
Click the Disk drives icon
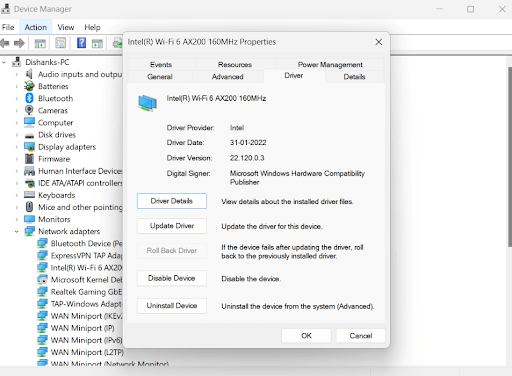(29, 135)
